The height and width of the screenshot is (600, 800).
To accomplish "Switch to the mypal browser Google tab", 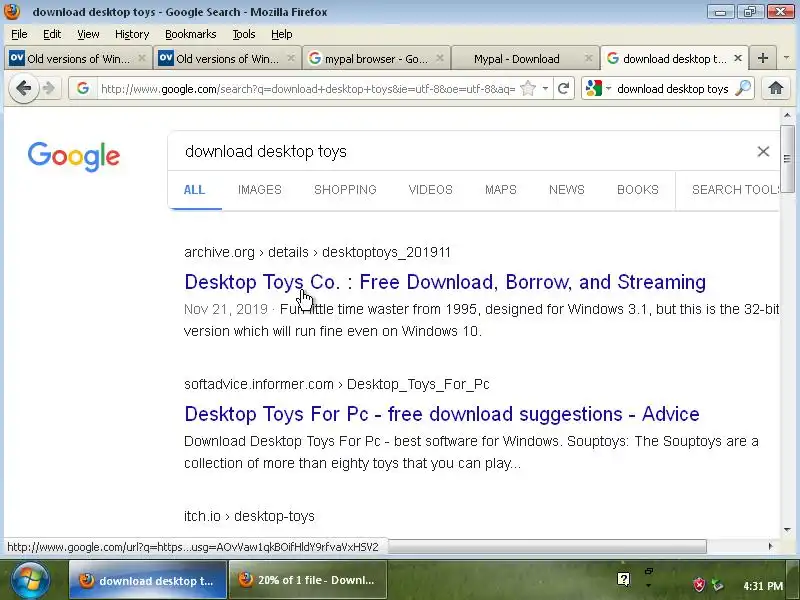I will (376, 59).
